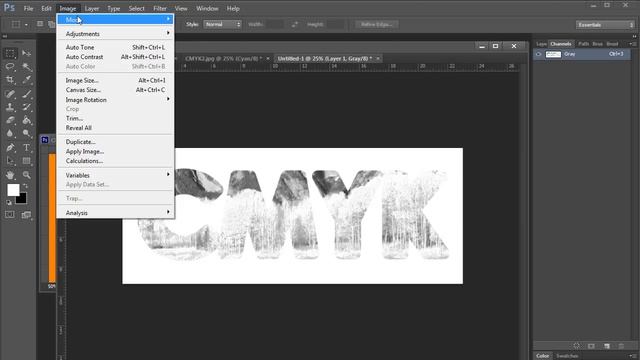
Task: Select the Pen tool
Action: pos(10,147)
